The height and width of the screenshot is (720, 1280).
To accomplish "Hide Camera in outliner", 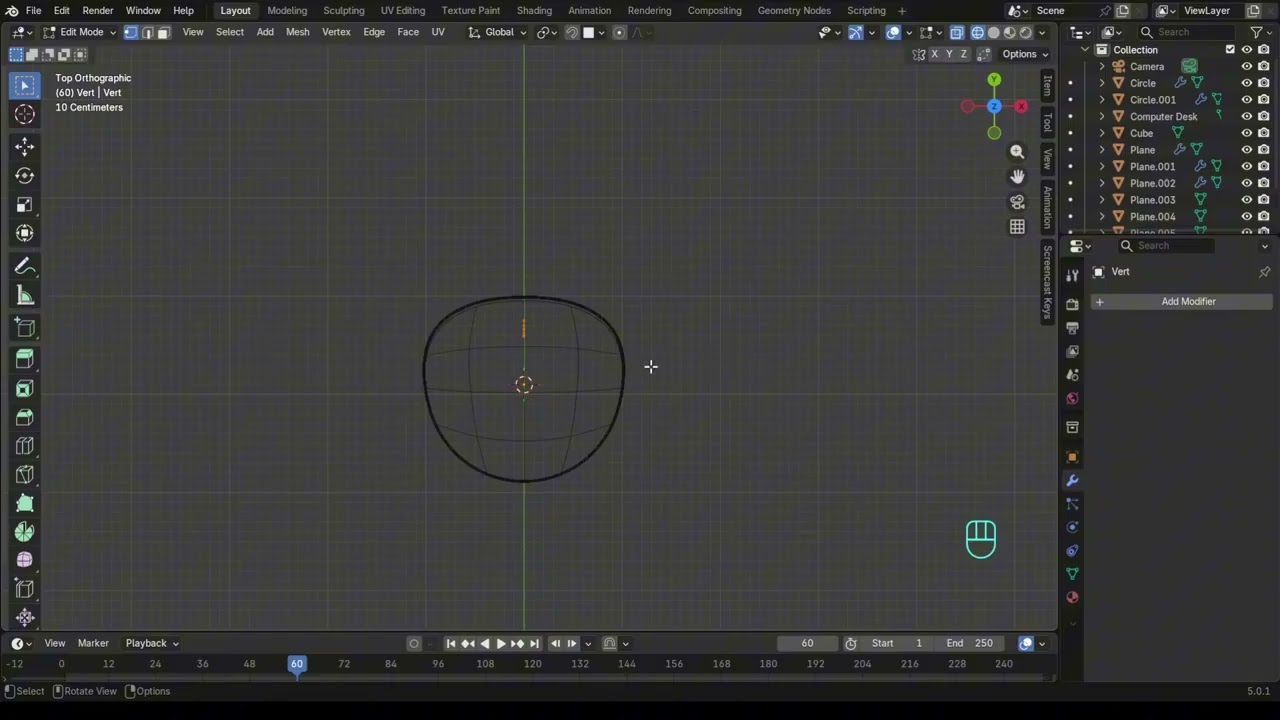I will [x=1247, y=67].
